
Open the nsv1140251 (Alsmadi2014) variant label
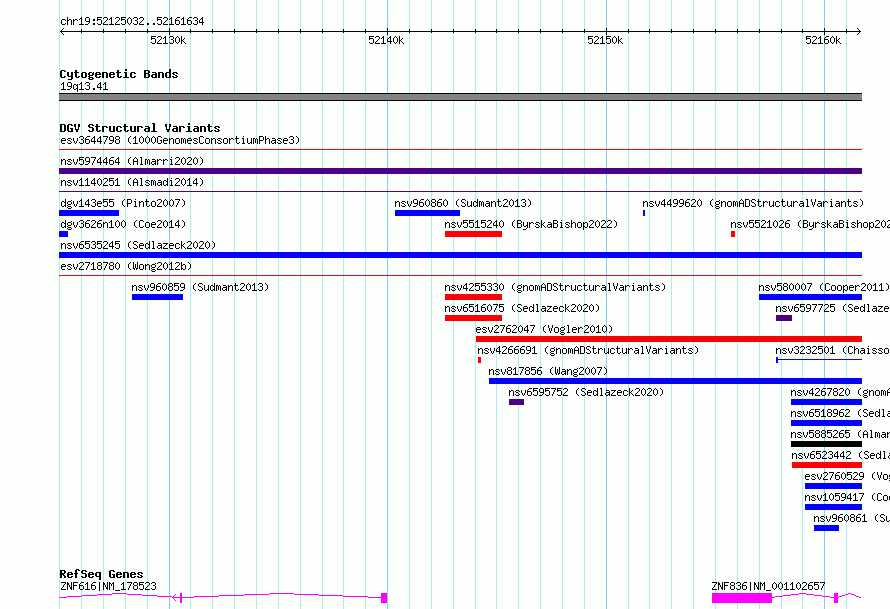tap(132, 182)
